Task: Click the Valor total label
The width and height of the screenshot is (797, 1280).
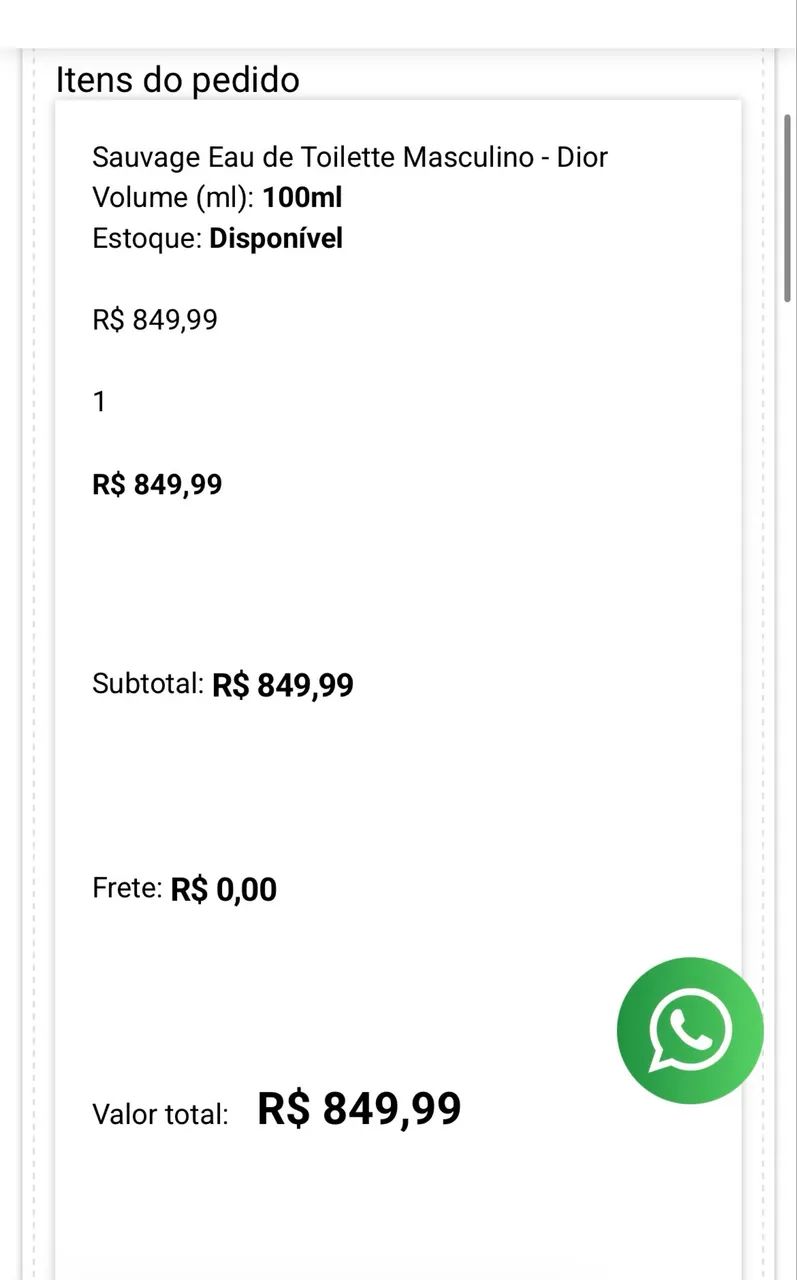Action: pyautogui.click(x=160, y=1114)
